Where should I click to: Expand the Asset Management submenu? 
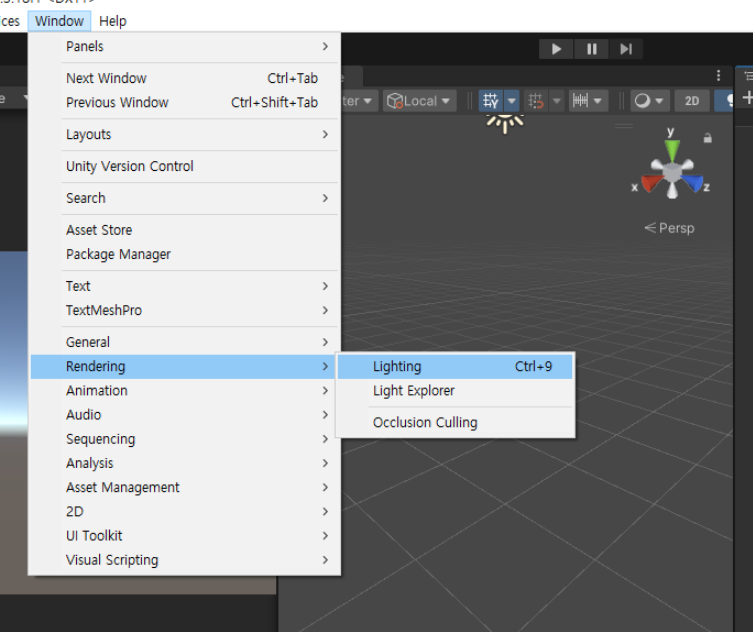(x=185, y=487)
